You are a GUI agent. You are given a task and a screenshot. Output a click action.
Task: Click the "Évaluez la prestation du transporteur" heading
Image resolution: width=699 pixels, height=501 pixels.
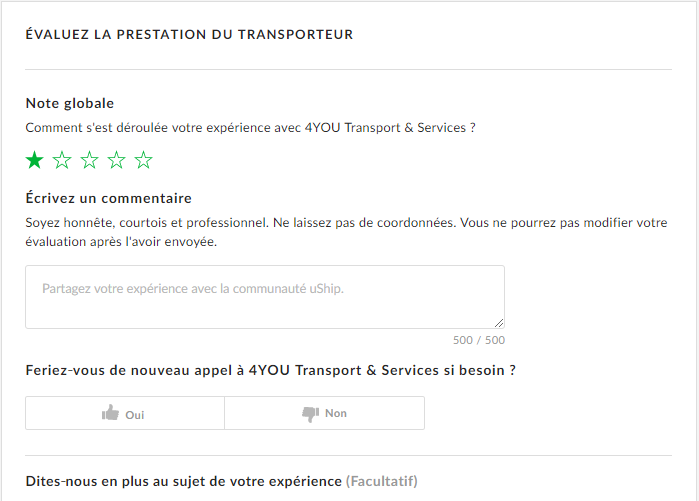pyautogui.click(x=189, y=35)
